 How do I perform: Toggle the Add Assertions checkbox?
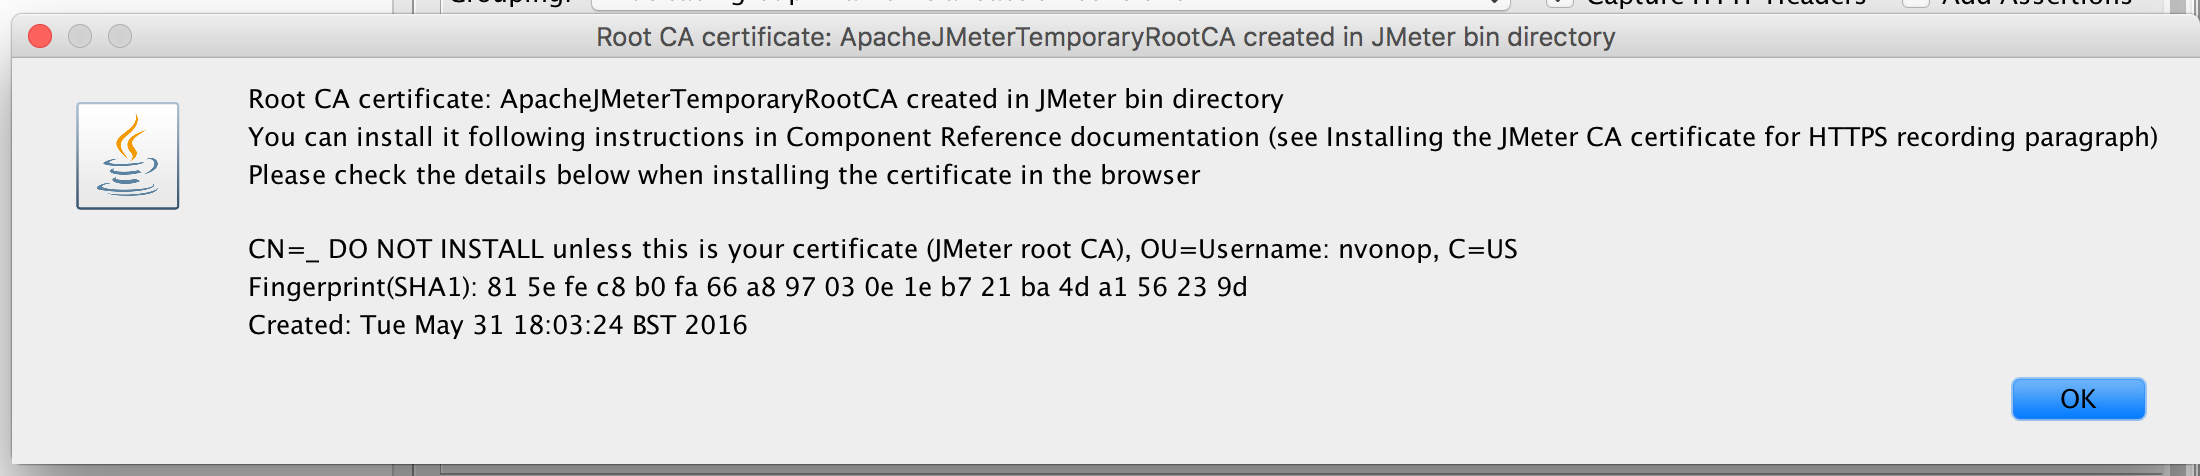click(1916, 3)
